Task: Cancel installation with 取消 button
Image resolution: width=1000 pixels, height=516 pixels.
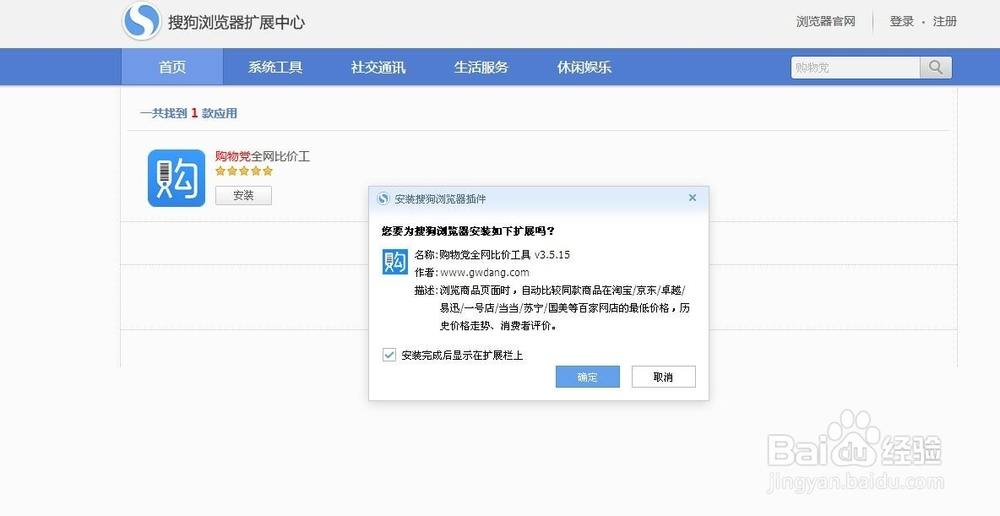Action: pyautogui.click(x=663, y=376)
